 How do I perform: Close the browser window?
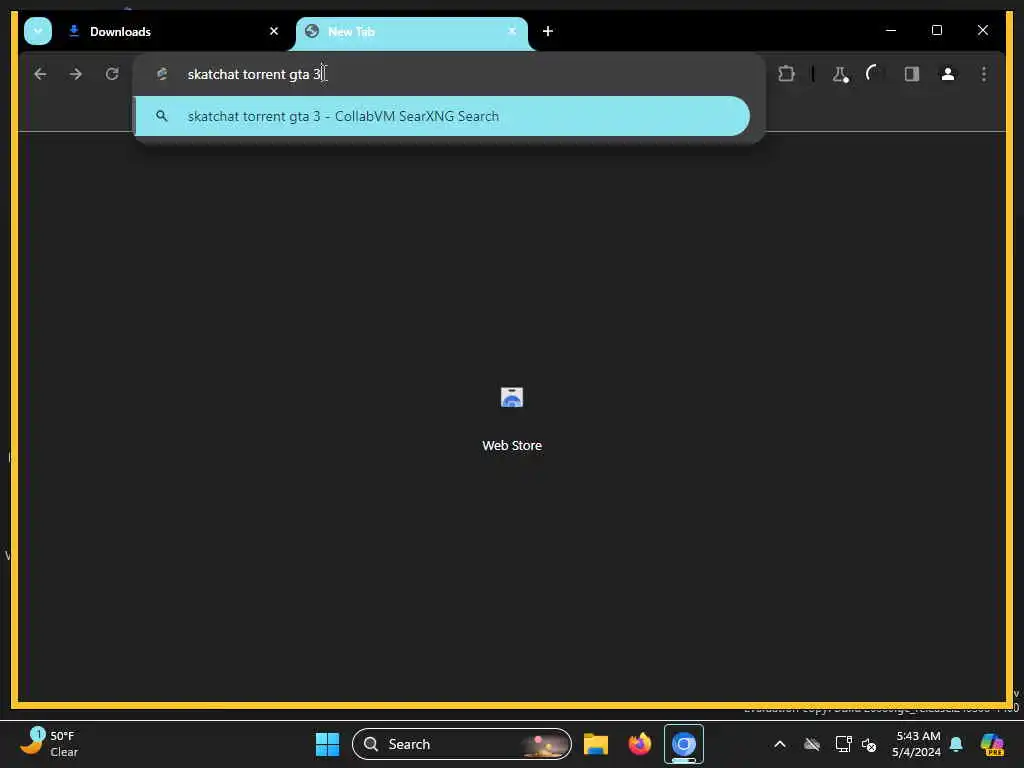(x=982, y=31)
